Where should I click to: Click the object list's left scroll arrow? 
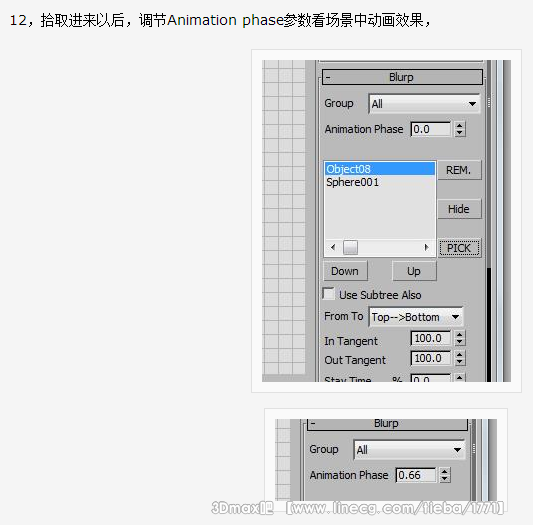coord(333,247)
